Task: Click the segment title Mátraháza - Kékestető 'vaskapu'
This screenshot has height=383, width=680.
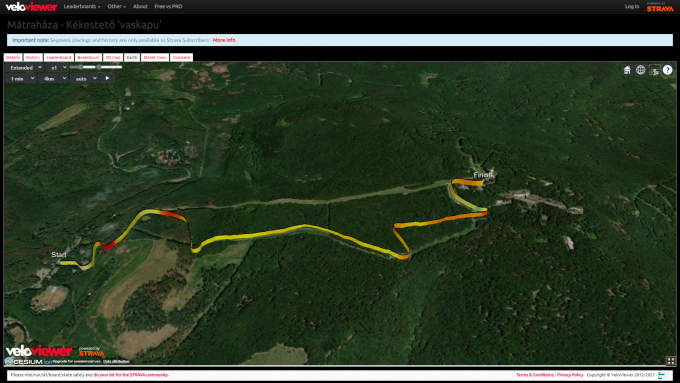Action: [84, 25]
